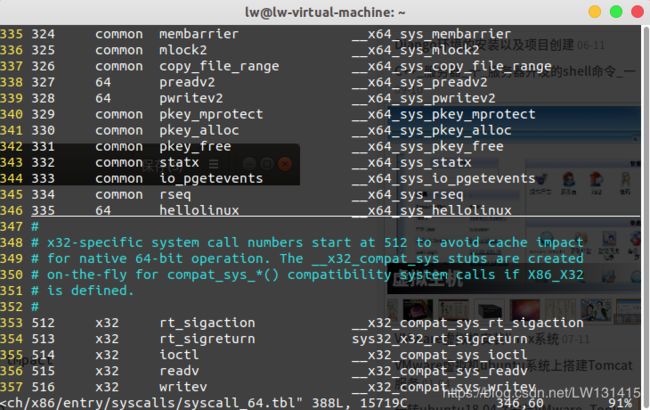Click entry point __x64_sys_pkey_free
Screen dimensions: 650x410
(x=427, y=146)
